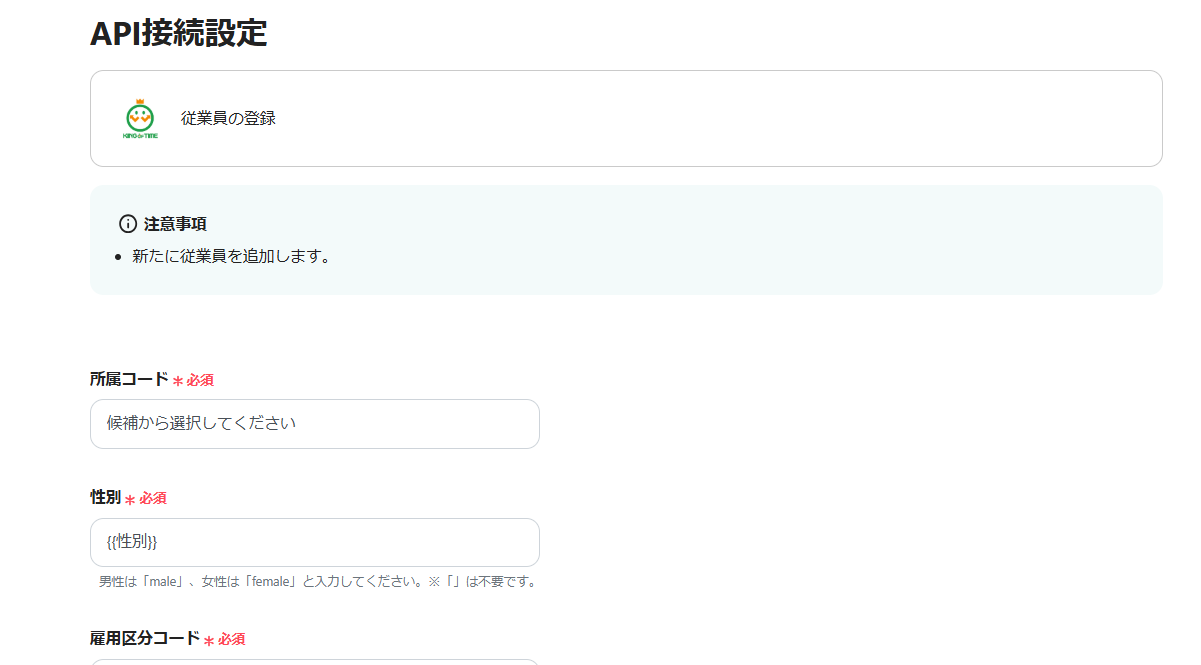Image resolution: width=1201 pixels, height=665 pixels.
Task: Click the 性別 input field containing {{性別}}
Action: [x=315, y=542]
